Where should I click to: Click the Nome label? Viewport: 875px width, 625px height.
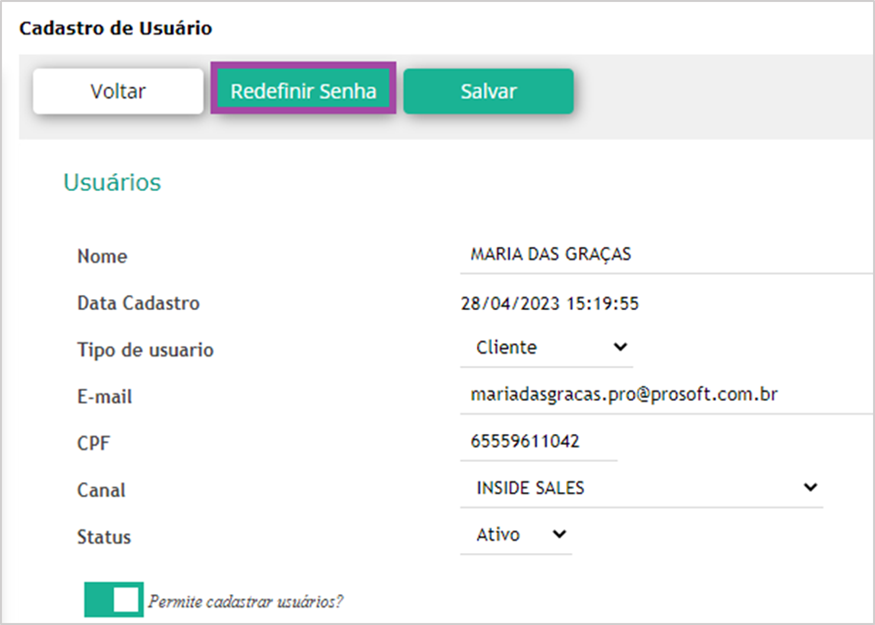click(x=102, y=256)
